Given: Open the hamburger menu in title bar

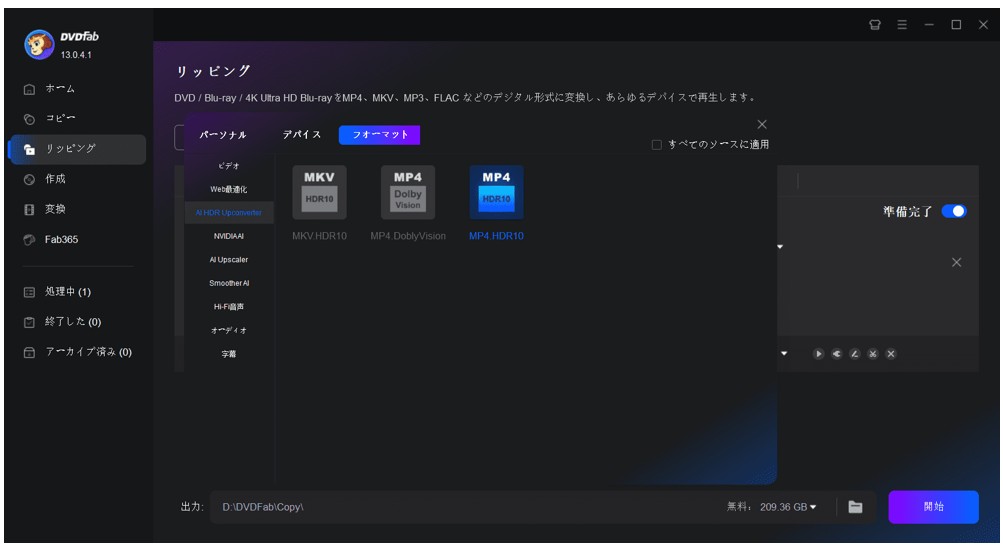Looking at the screenshot, I should coord(902,24).
